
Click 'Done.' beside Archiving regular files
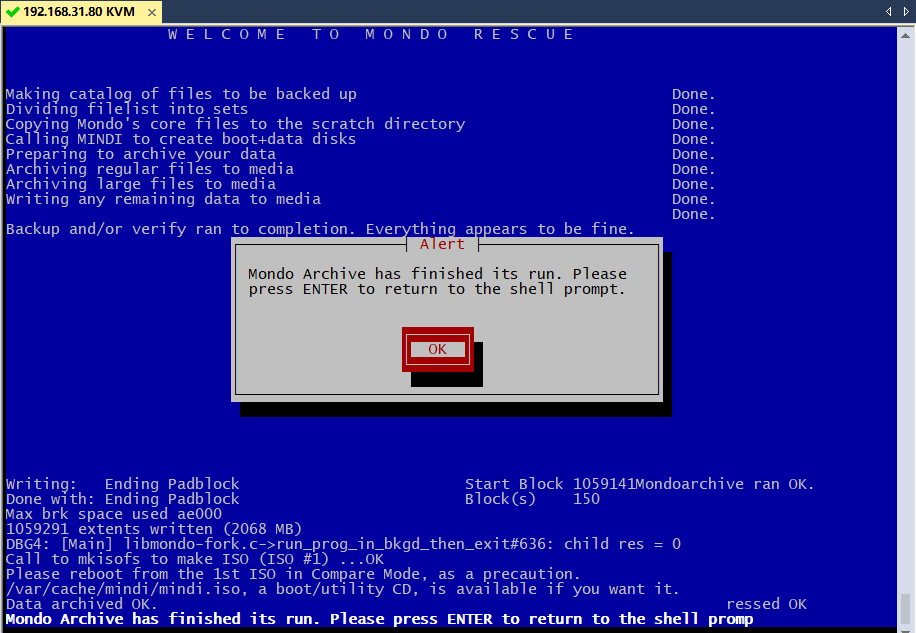tap(693, 169)
